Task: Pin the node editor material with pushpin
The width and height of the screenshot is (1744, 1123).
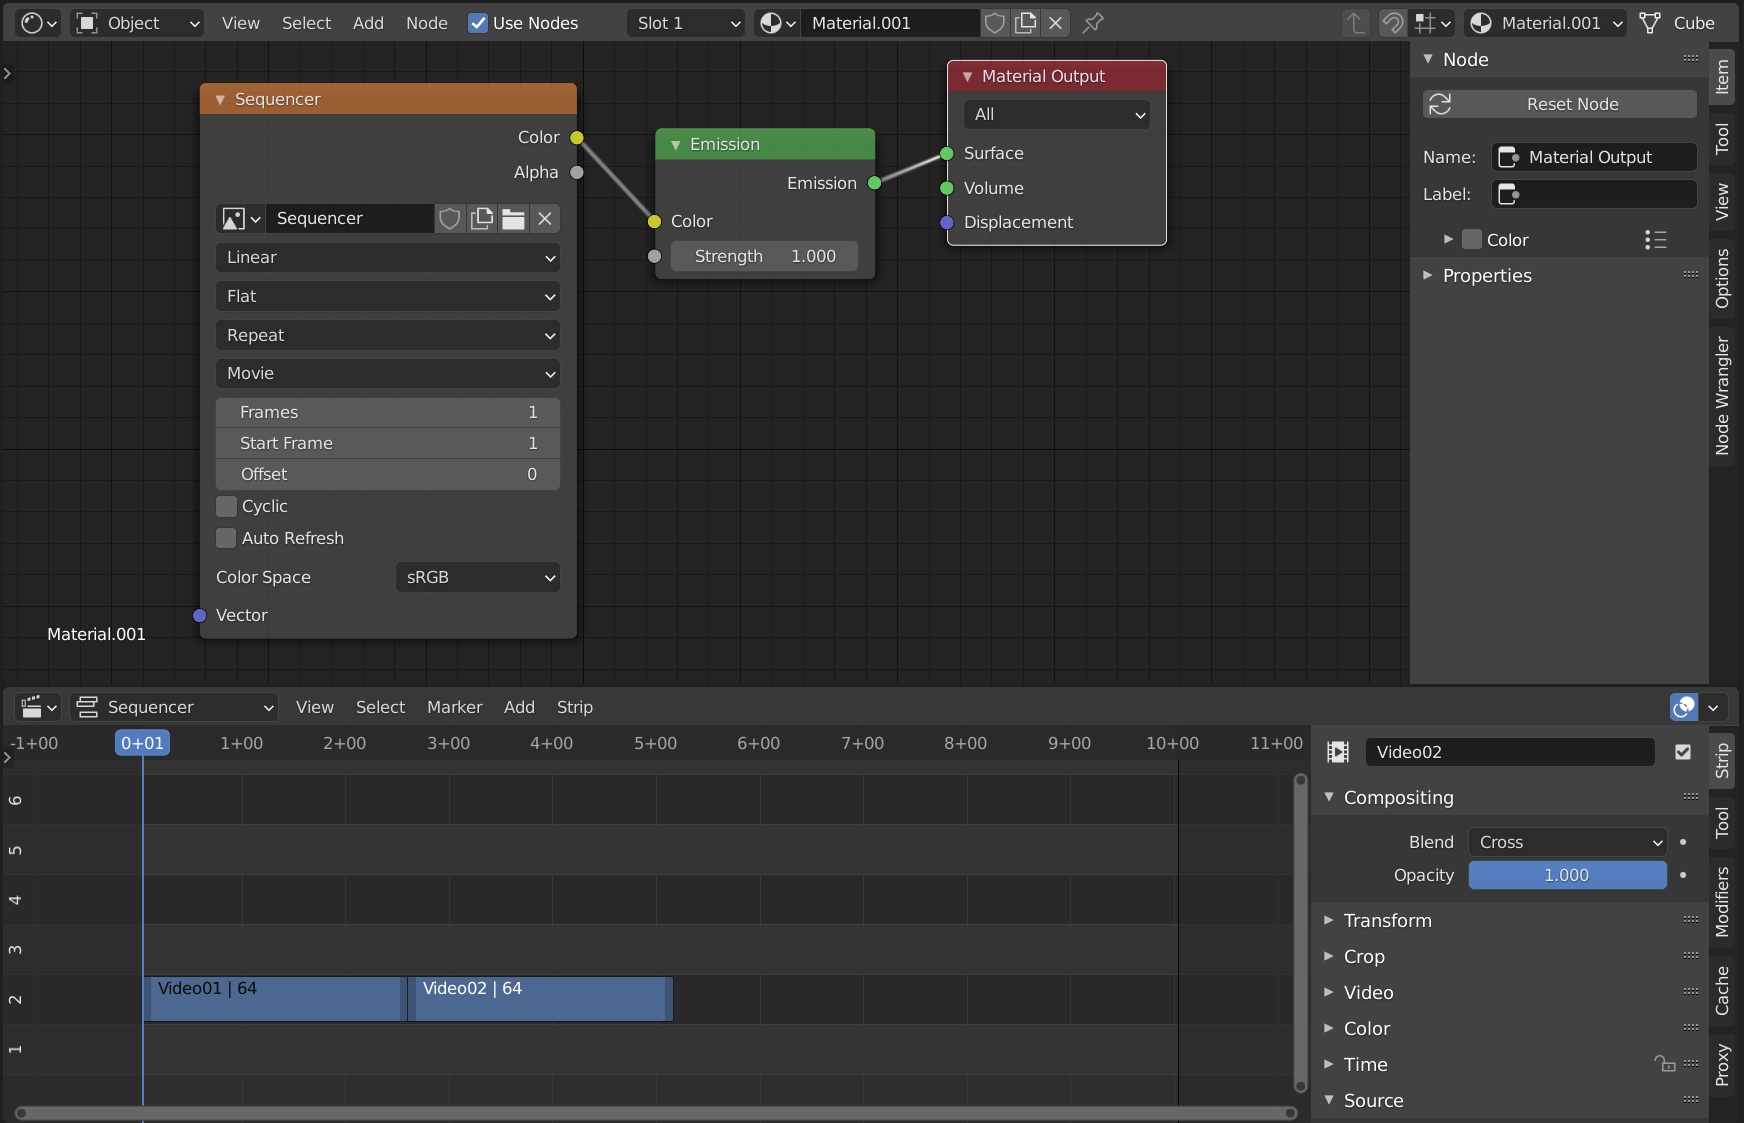Action: tap(1093, 23)
